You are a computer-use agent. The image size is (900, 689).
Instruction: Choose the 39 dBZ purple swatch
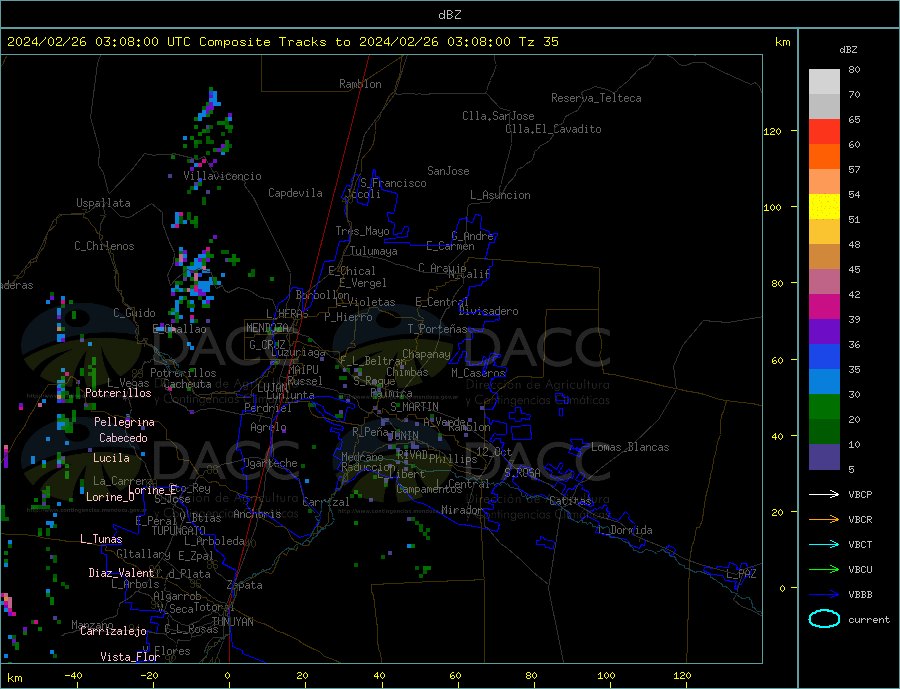pyautogui.click(x=824, y=332)
